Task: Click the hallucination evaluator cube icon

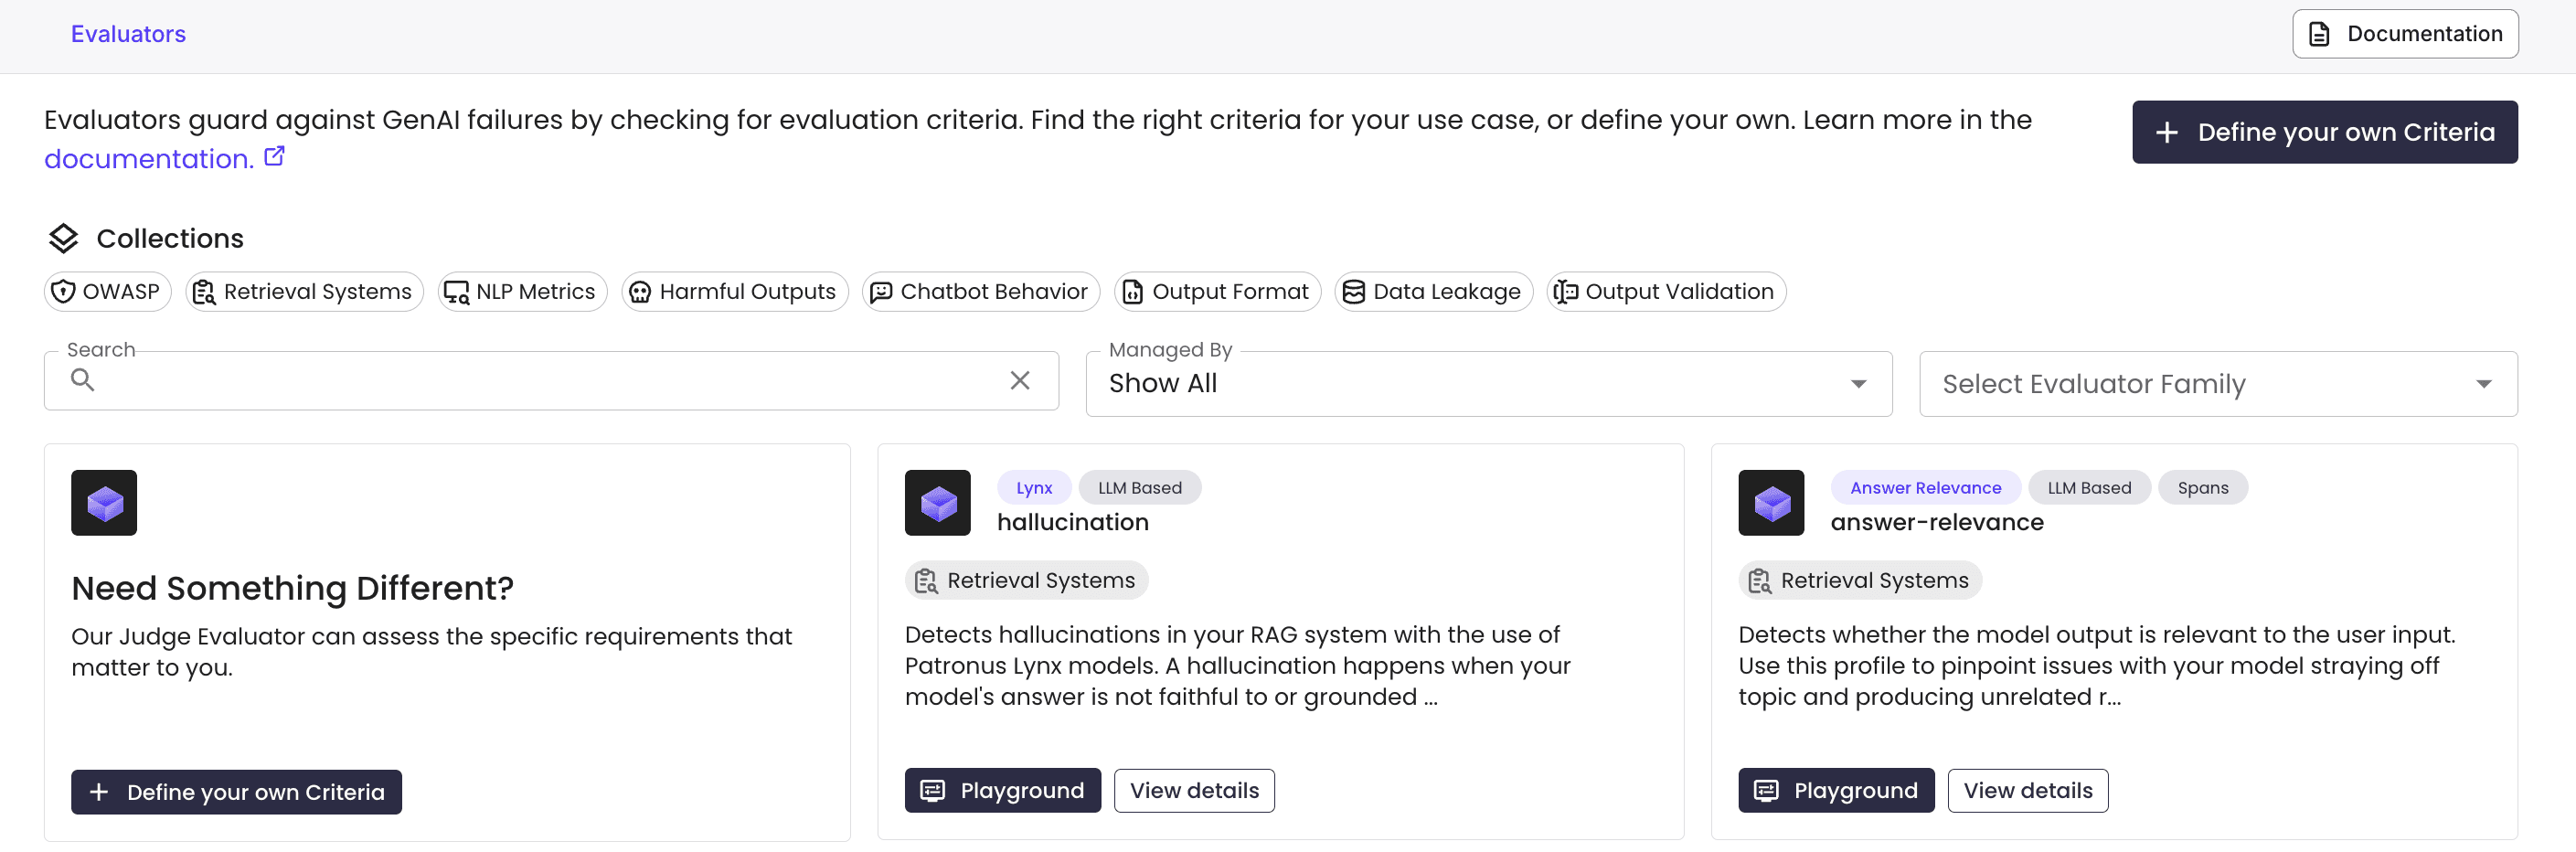Action: [x=937, y=503]
